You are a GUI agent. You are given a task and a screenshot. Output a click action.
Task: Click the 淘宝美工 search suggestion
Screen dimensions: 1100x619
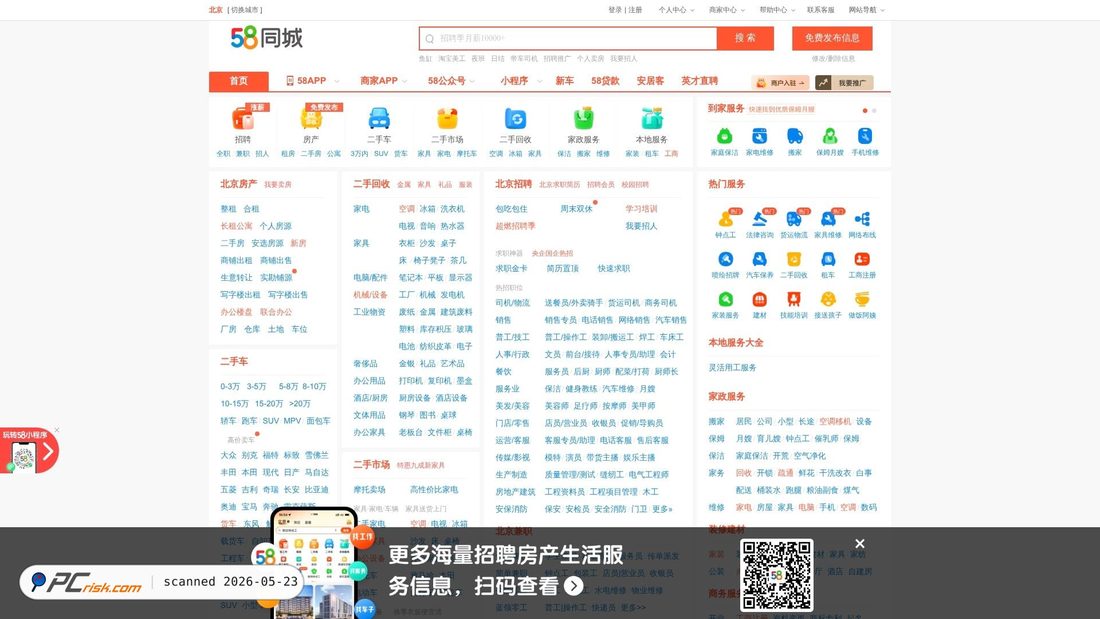[452, 58]
